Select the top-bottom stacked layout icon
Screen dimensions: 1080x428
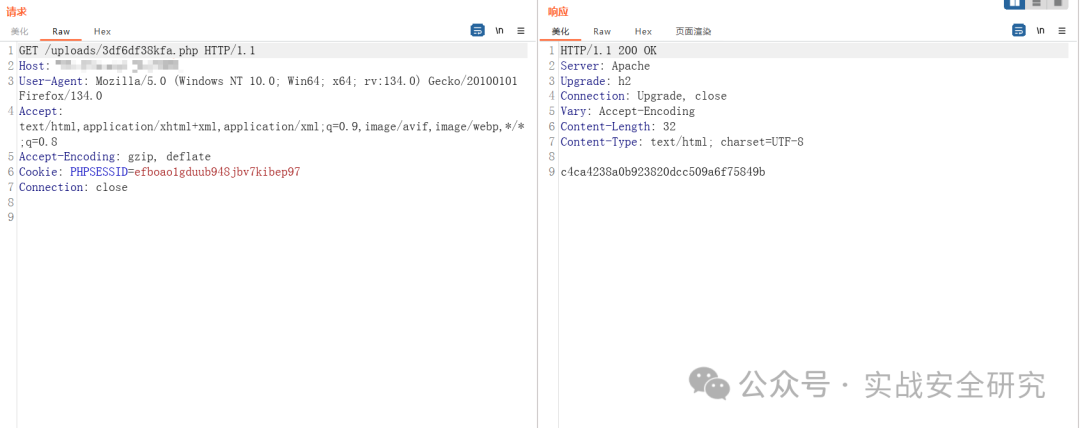click(1037, 3)
